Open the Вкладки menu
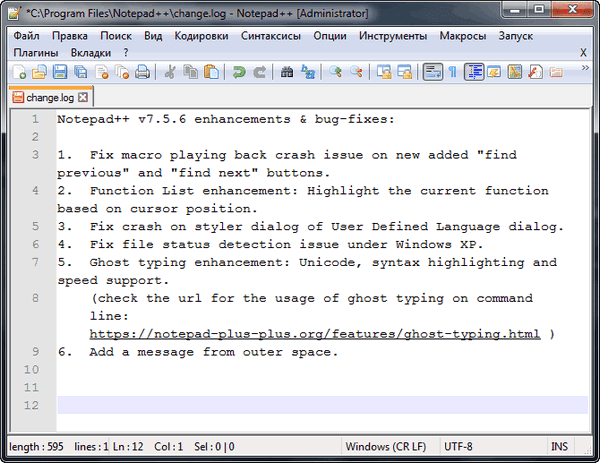Viewport: 600px width, 463px height. point(91,52)
